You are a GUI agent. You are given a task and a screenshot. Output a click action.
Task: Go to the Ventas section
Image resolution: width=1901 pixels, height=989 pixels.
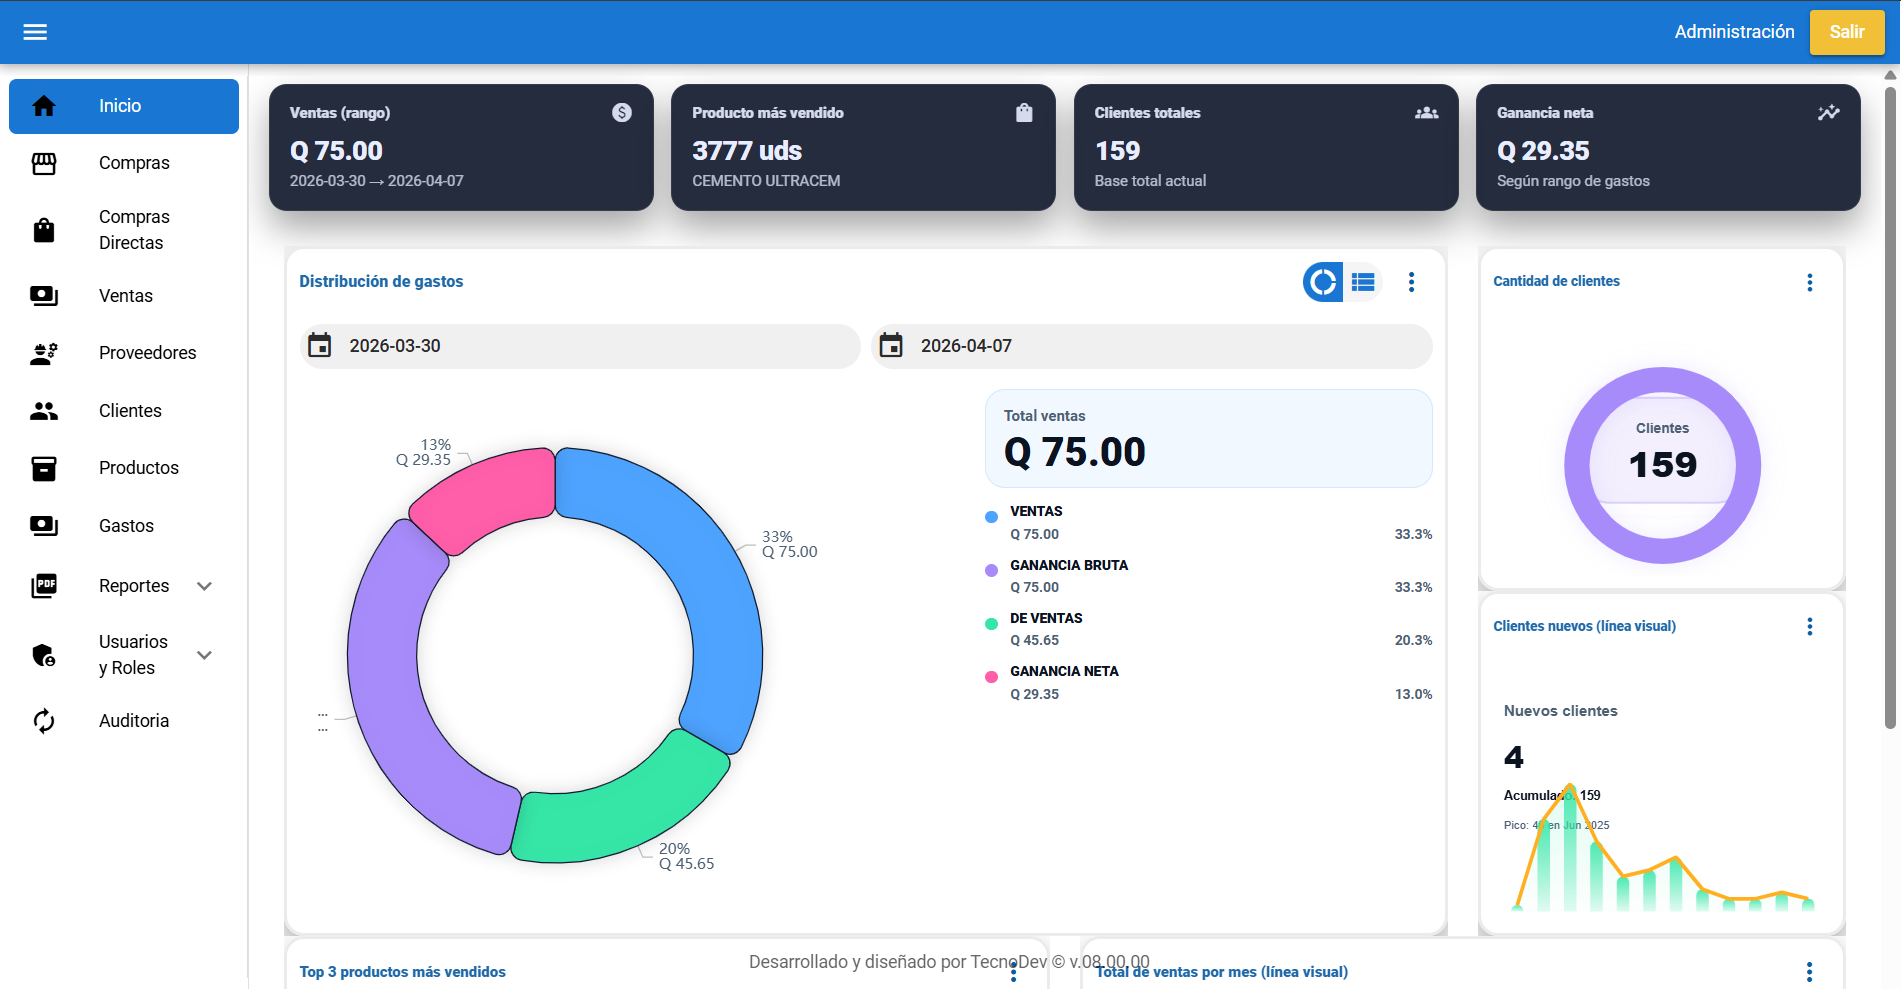[126, 296]
